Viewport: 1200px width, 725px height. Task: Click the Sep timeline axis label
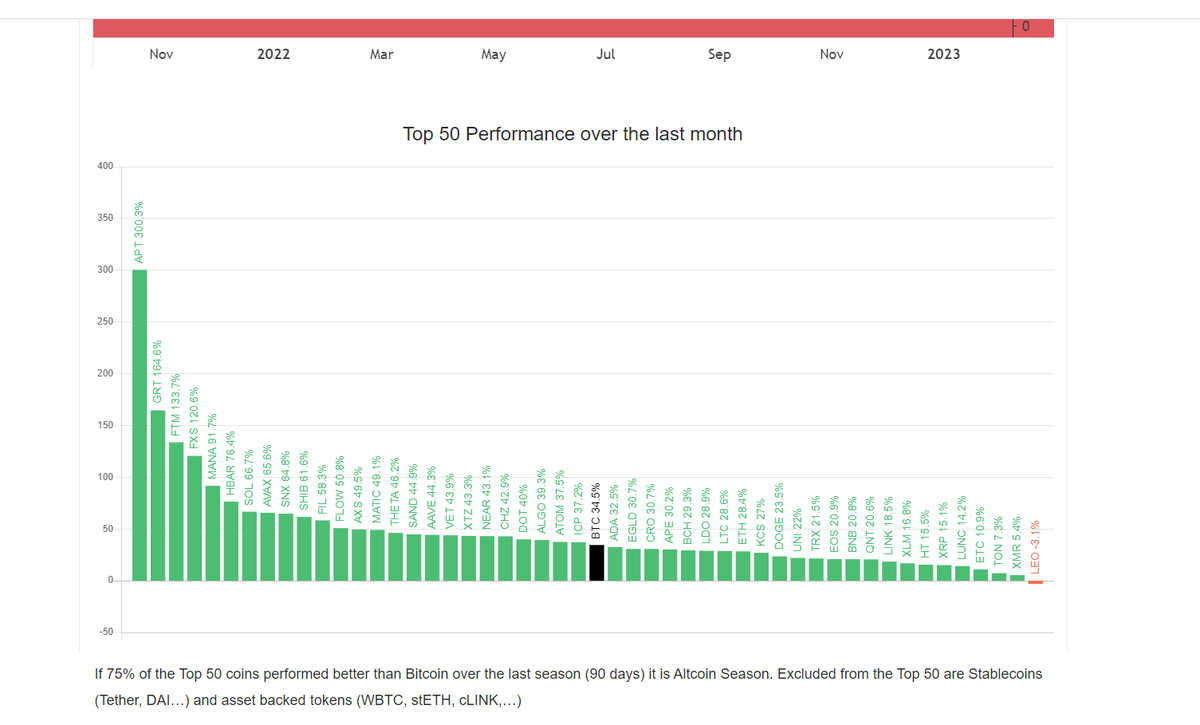pyautogui.click(x=719, y=54)
